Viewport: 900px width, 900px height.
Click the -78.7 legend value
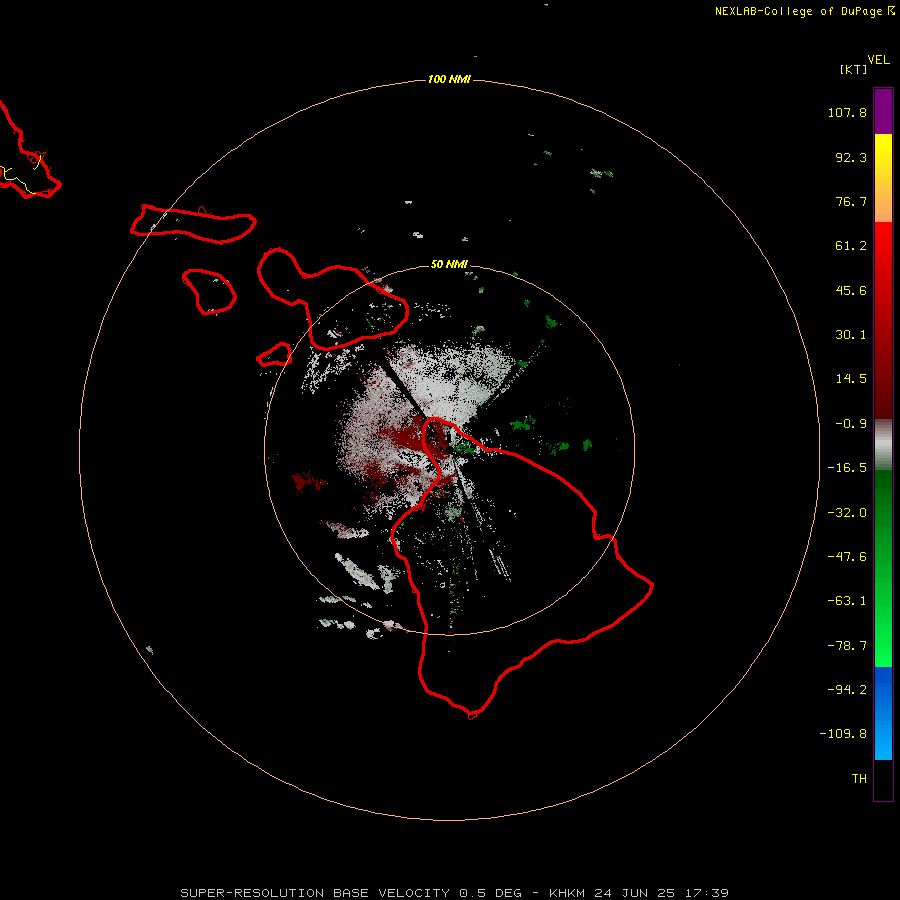click(847, 646)
